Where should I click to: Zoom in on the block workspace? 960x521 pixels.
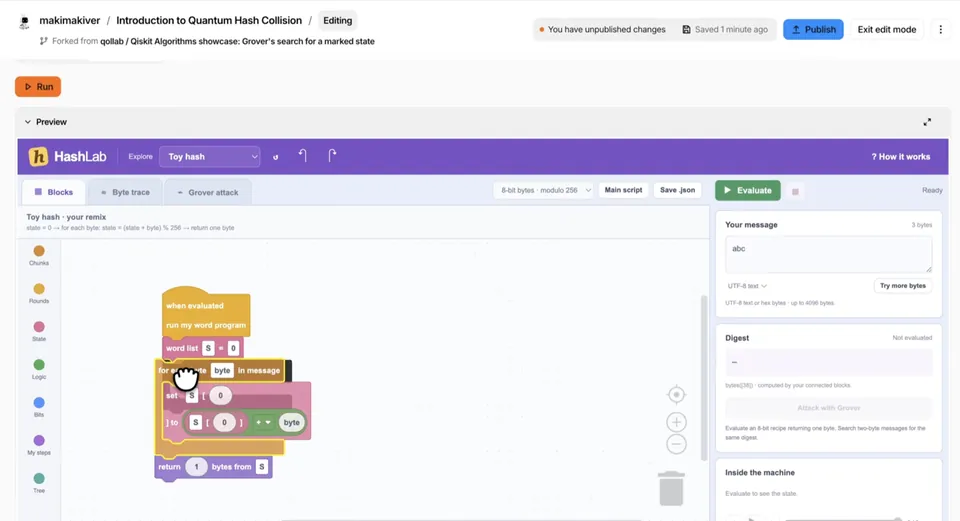(x=676, y=422)
